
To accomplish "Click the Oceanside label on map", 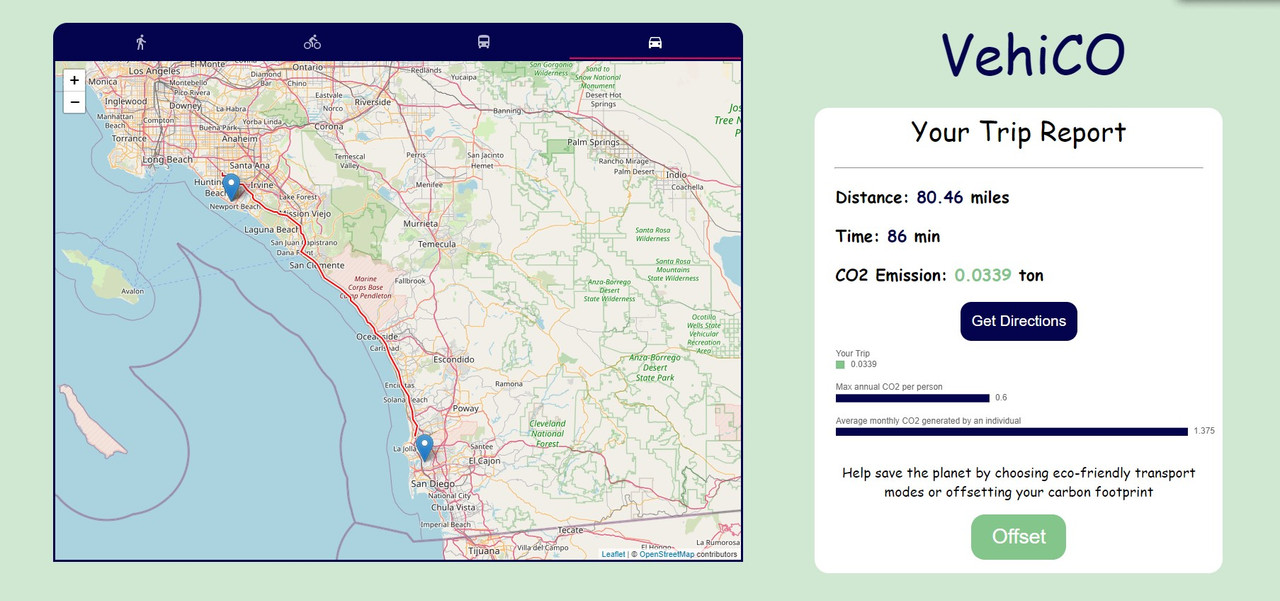I will (378, 337).
